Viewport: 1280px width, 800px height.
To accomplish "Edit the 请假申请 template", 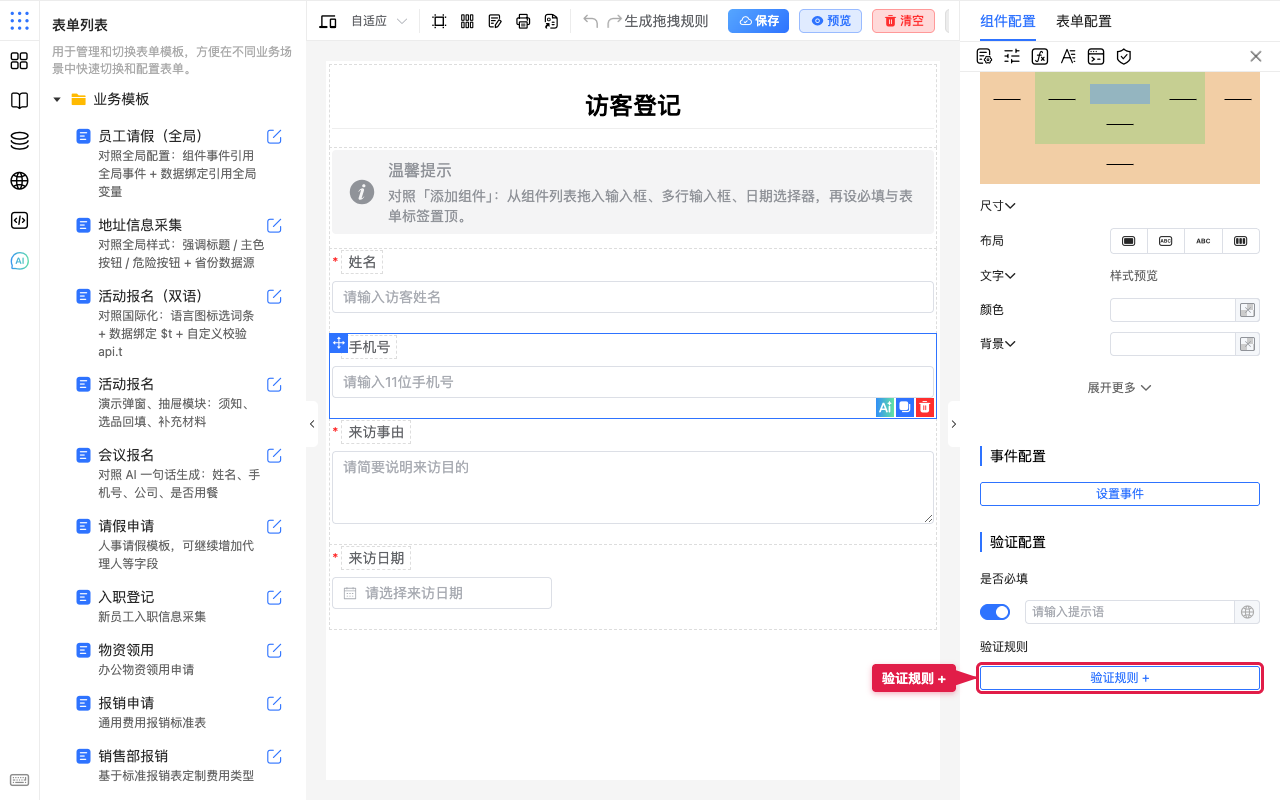I will 274,526.
